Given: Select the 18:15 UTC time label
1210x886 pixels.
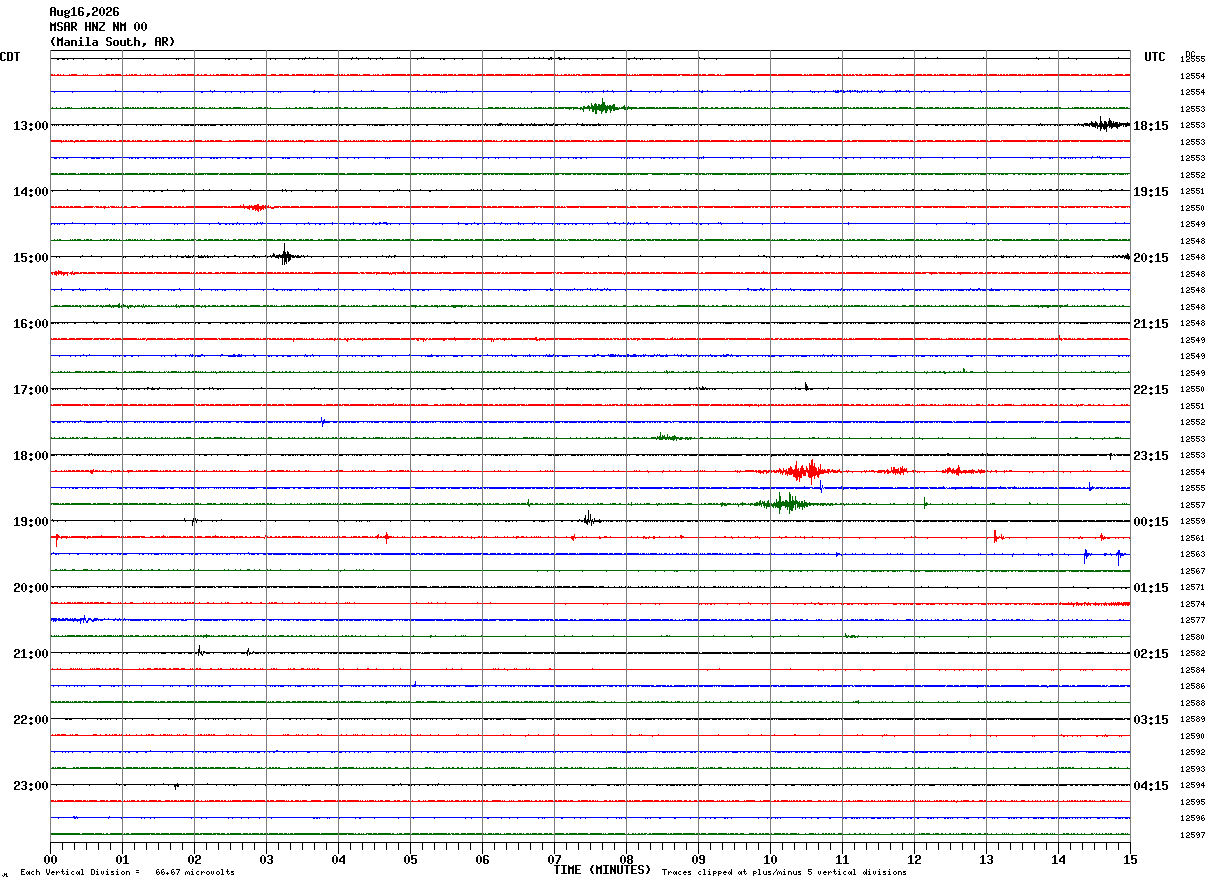Looking at the screenshot, I should click(x=1151, y=126).
